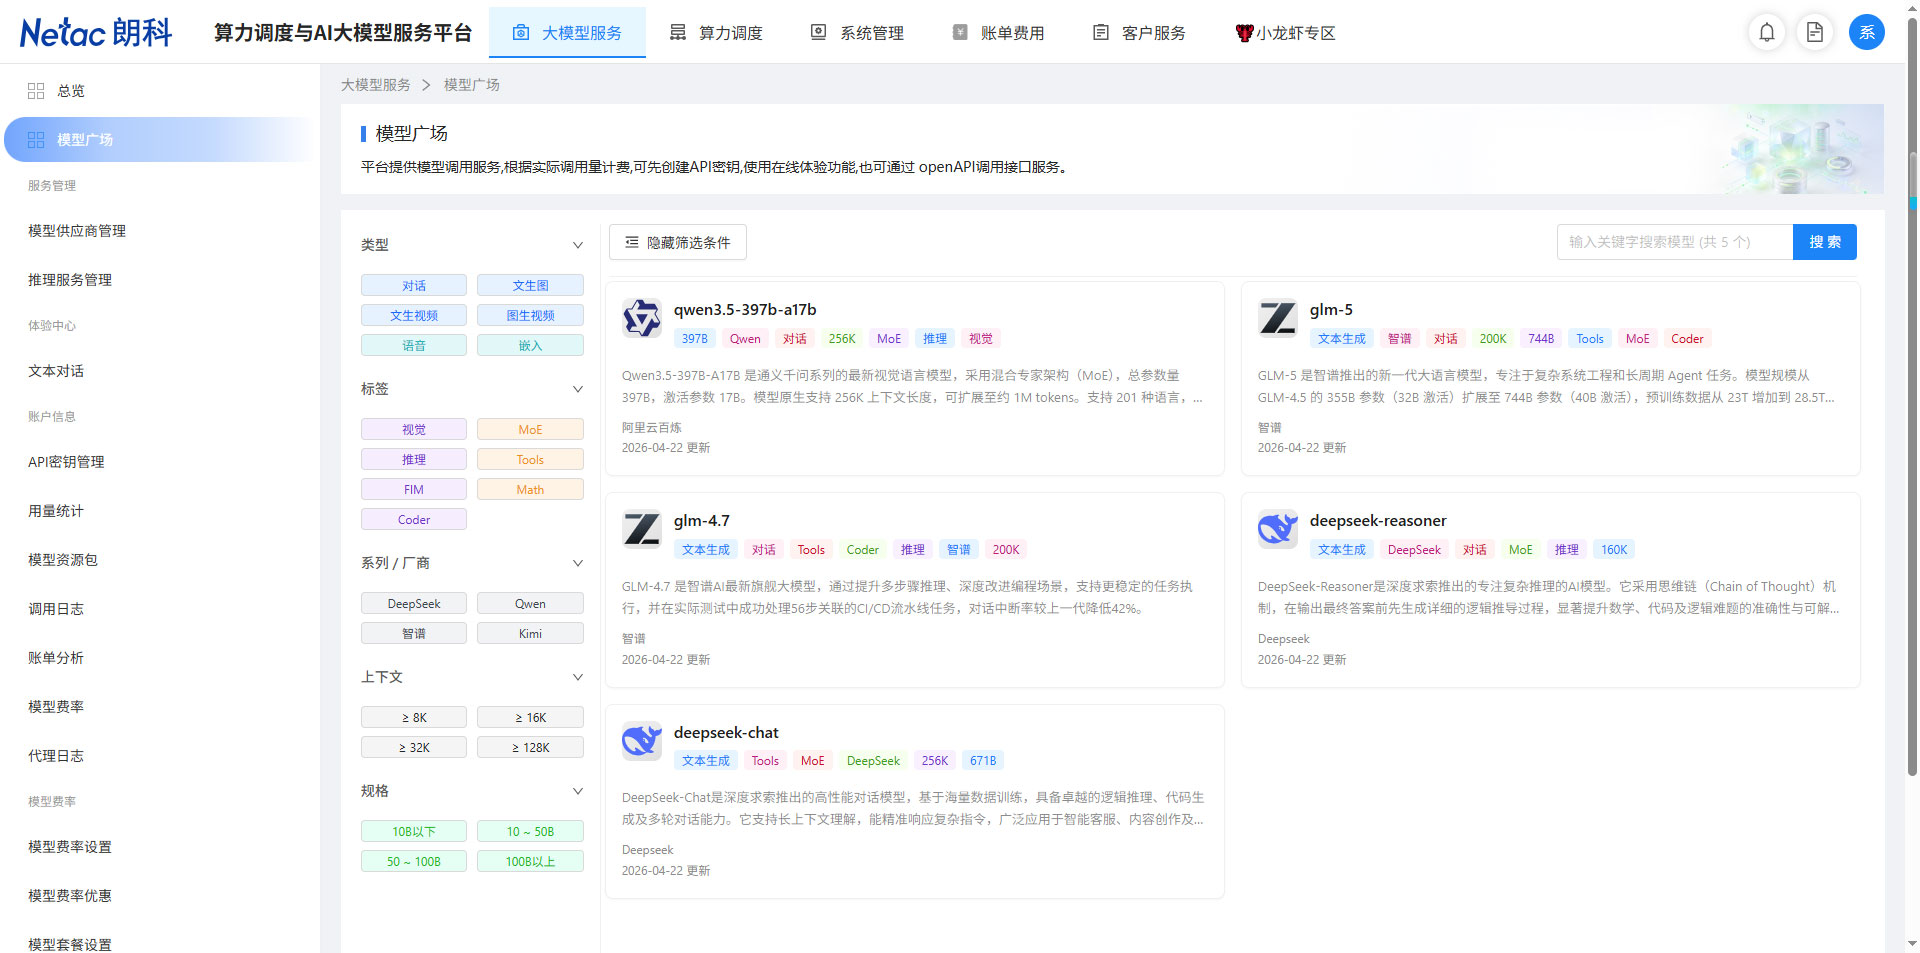Click the glm-5 model logo
This screenshot has height=953, width=1920.
coord(1278,318)
